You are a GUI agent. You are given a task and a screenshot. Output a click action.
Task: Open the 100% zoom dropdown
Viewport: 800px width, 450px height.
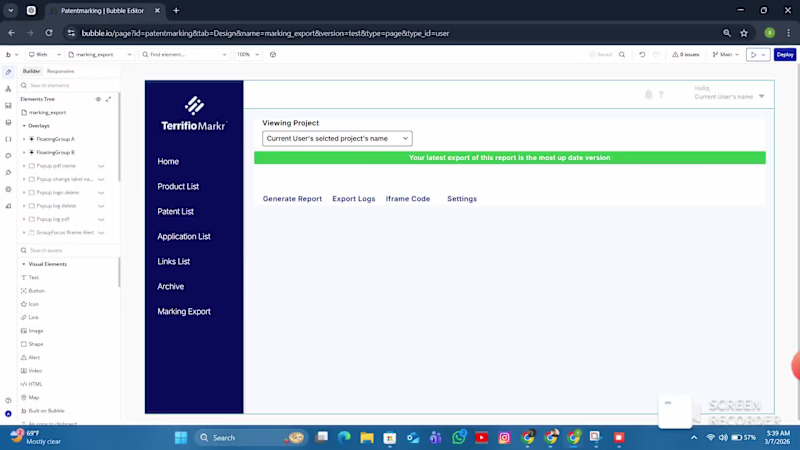[247, 55]
